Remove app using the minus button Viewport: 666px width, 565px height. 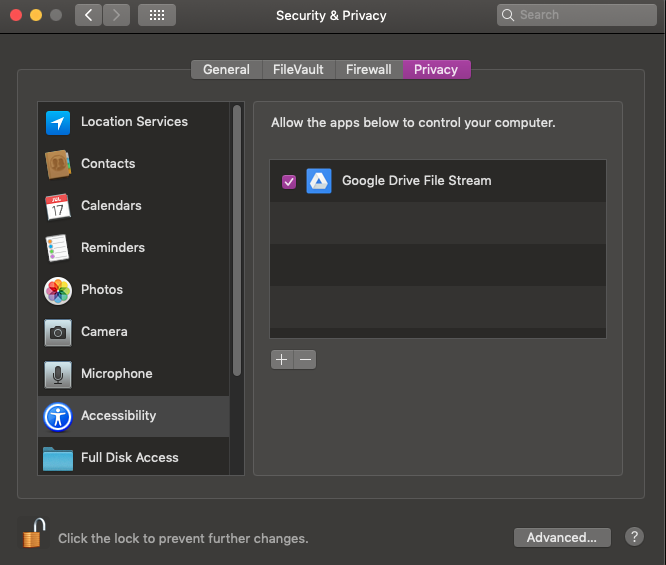coord(305,359)
